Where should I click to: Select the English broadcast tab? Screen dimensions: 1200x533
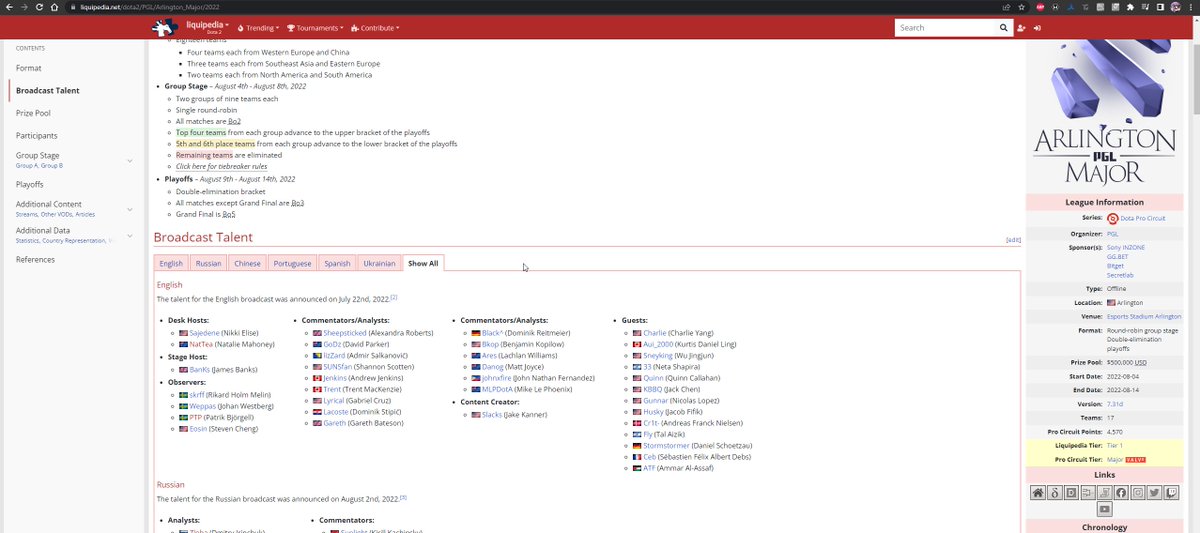click(x=171, y=263)
